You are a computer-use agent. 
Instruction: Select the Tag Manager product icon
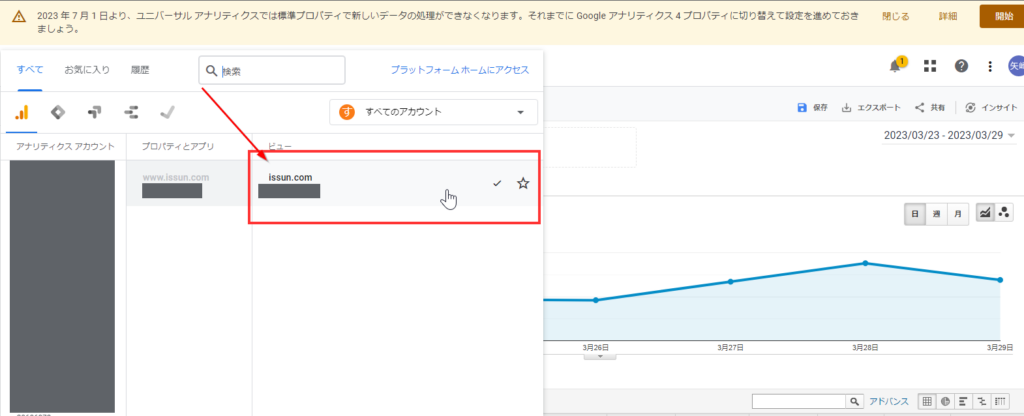[x=58, y=112]
